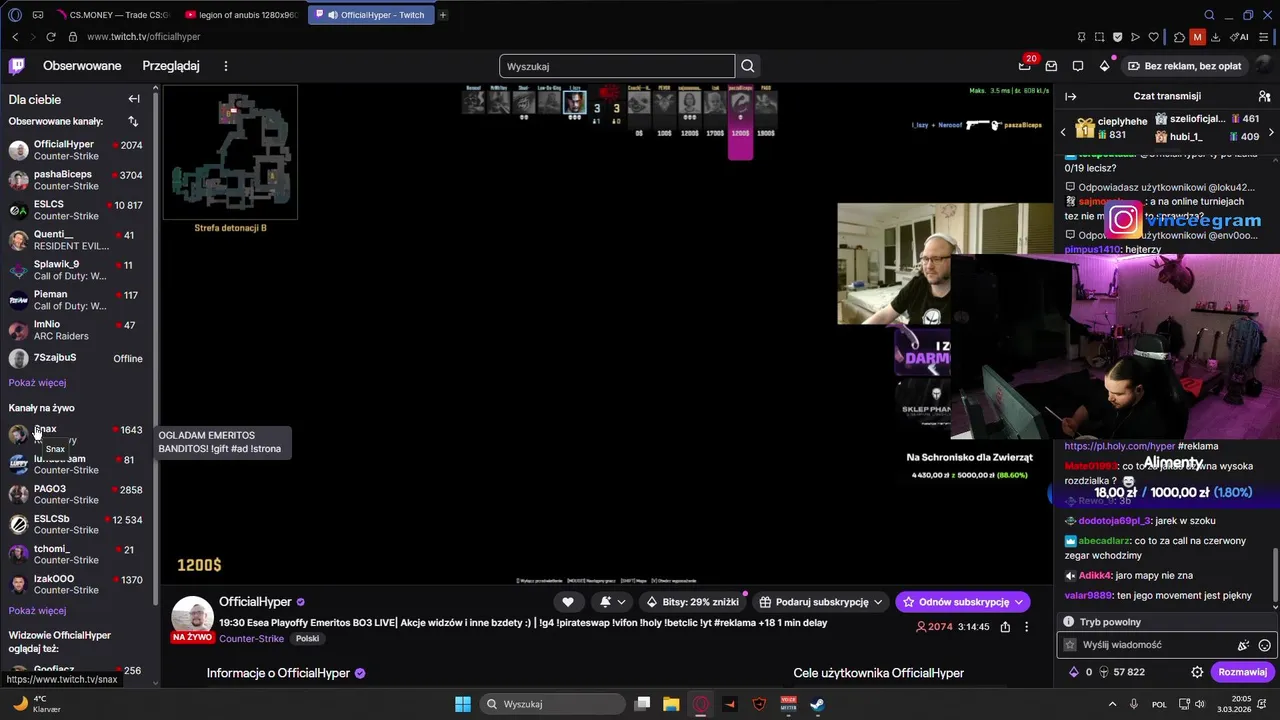The image size is (1280, 720).
Task: Open the Bits diamond icon in header
Action: [1104, 66]
